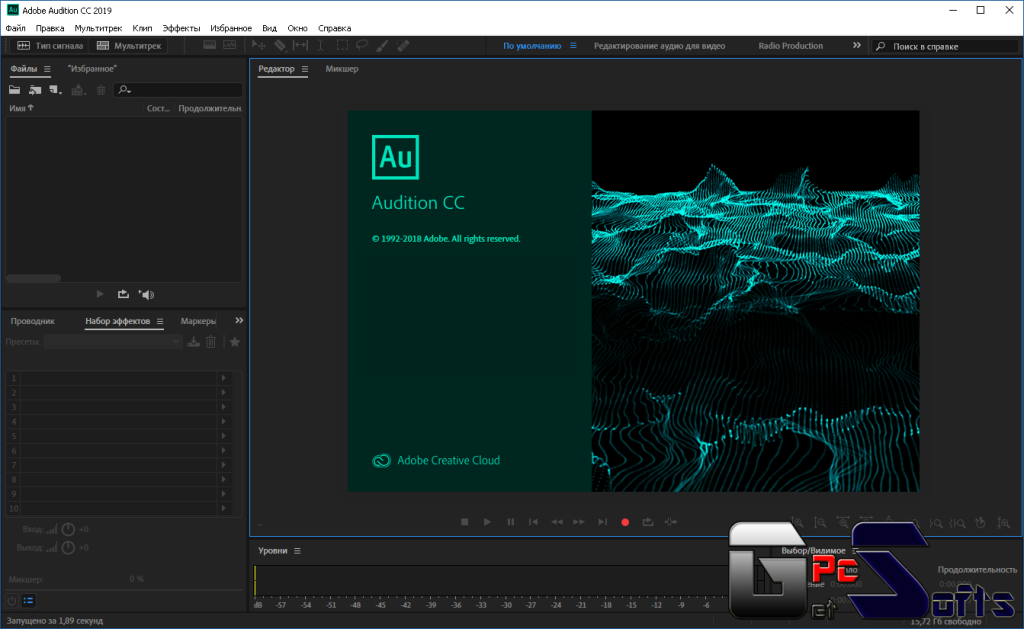Open the Окно menu

click(x=297, y=28)
